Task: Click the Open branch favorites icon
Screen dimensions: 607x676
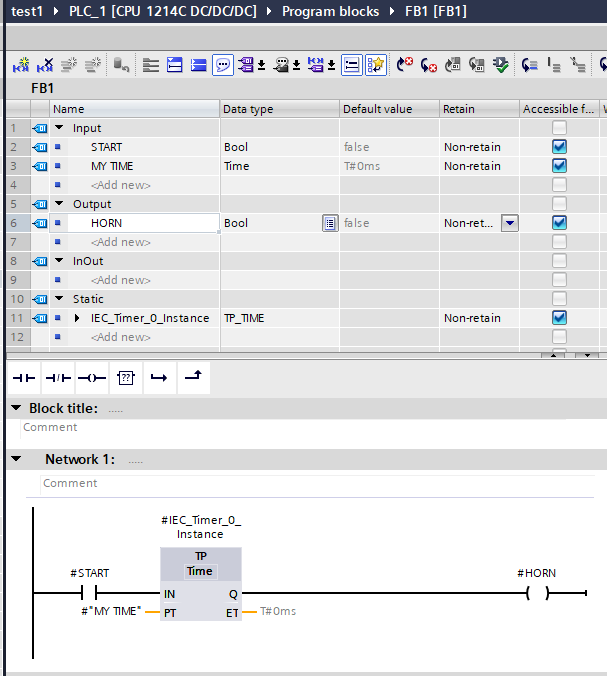Action: 160,378
